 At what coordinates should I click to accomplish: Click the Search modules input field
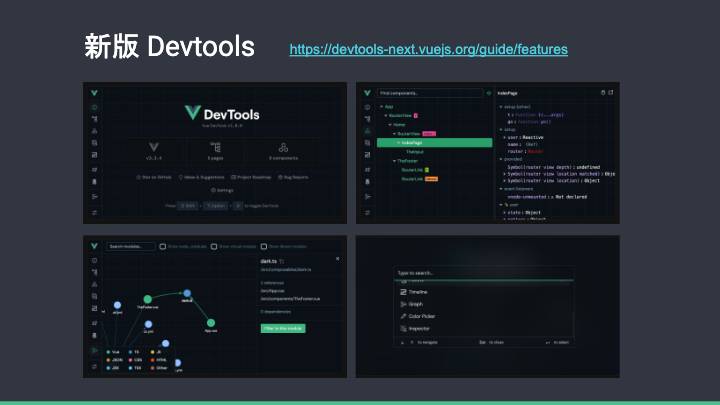pos(130,247)
